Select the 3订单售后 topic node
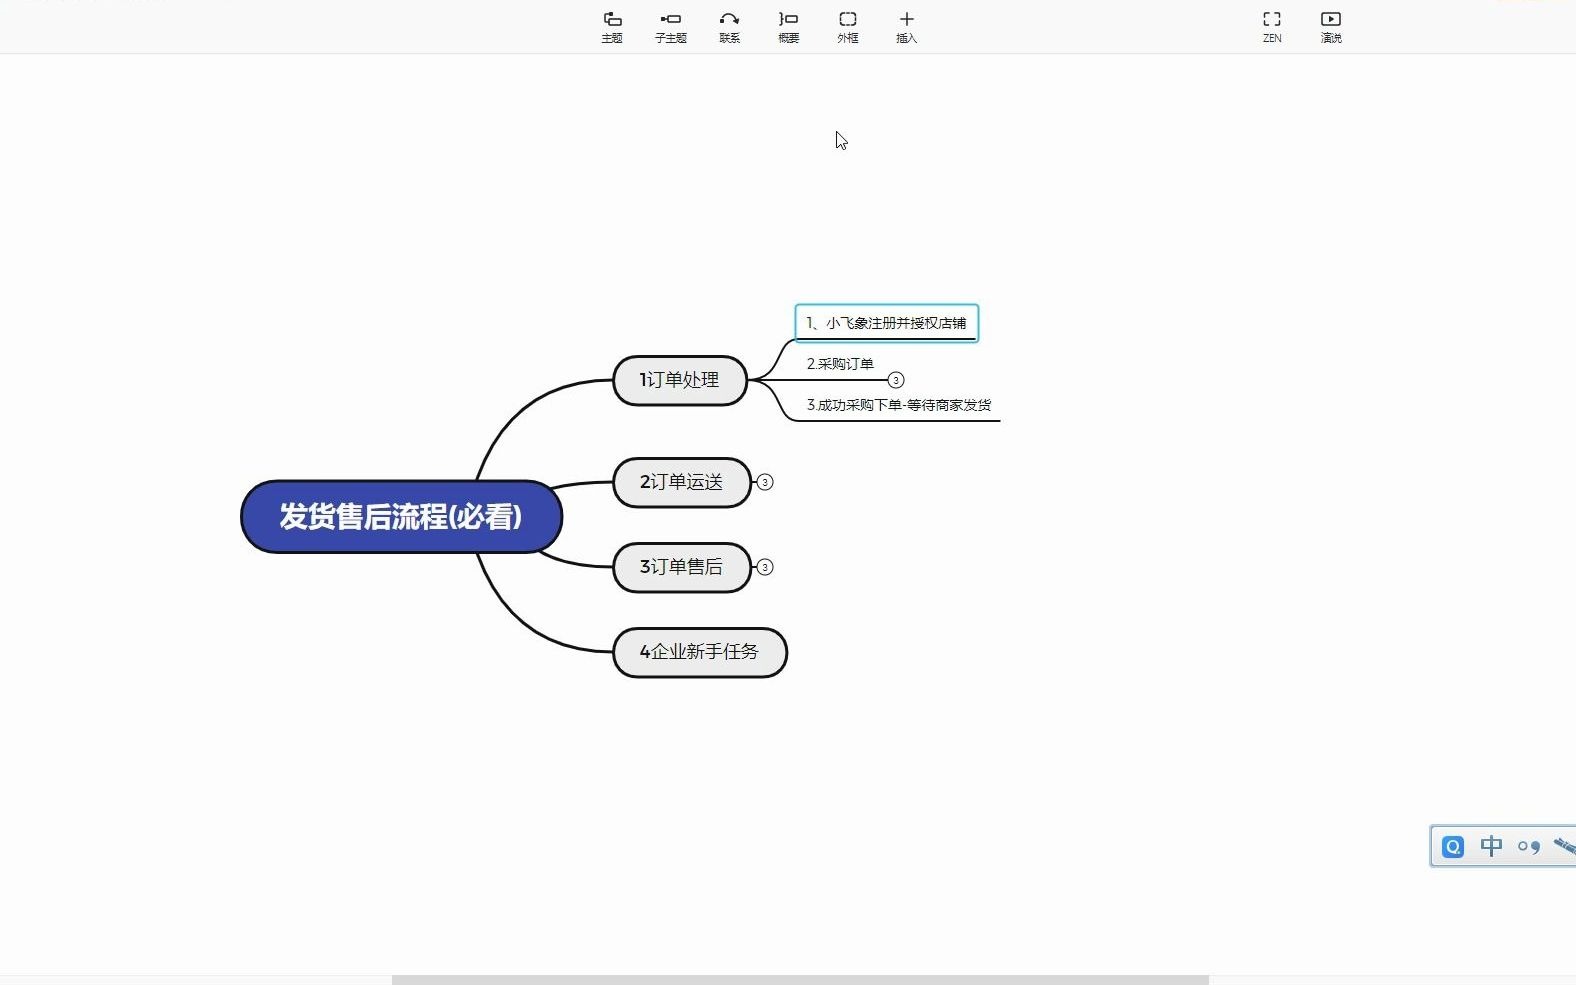This screenshot has width=1576, height=985. [681, 567]
